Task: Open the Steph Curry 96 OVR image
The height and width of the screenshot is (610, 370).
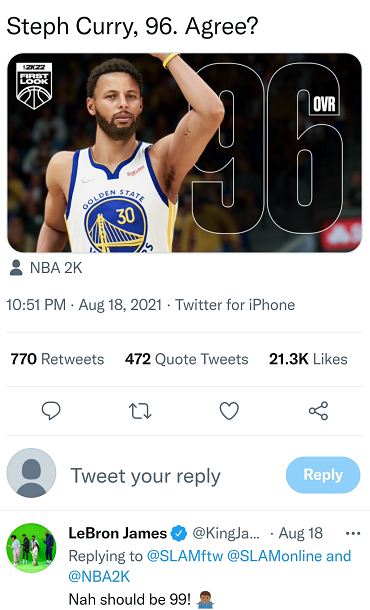Action: [x=184, y=152]
